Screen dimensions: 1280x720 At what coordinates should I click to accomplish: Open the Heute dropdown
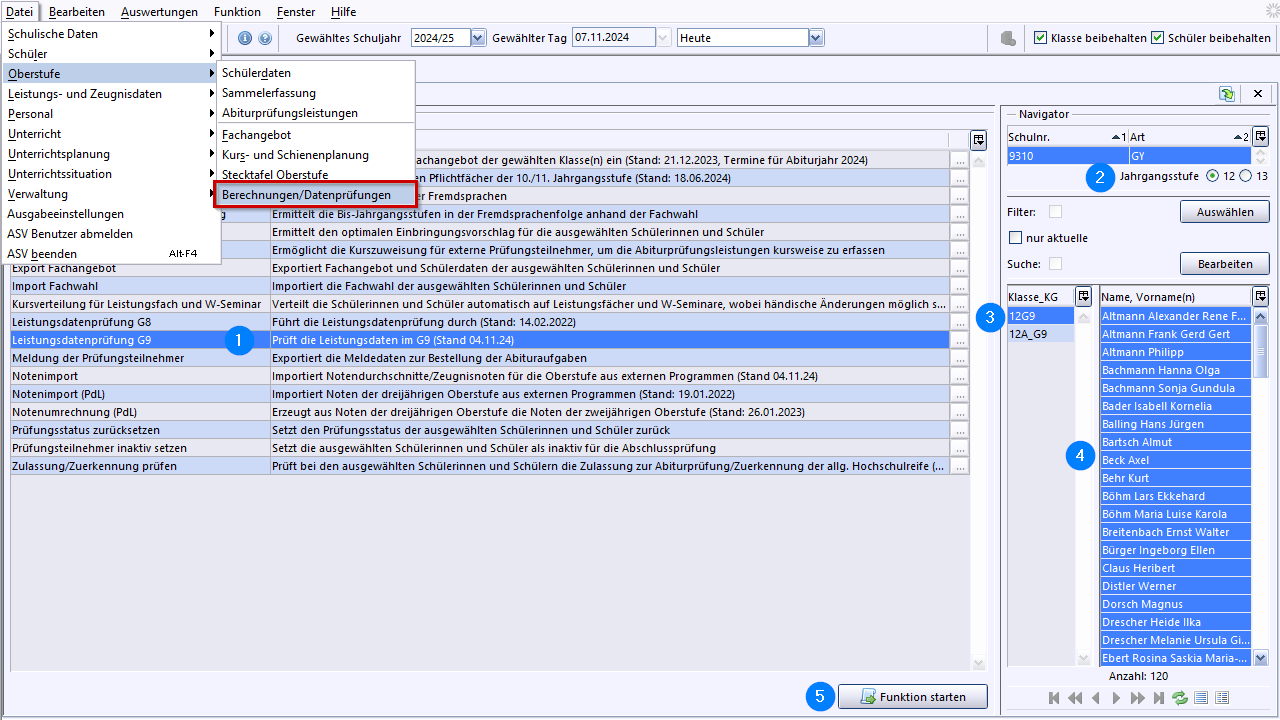pyautogui.click(x=817, y=38)
